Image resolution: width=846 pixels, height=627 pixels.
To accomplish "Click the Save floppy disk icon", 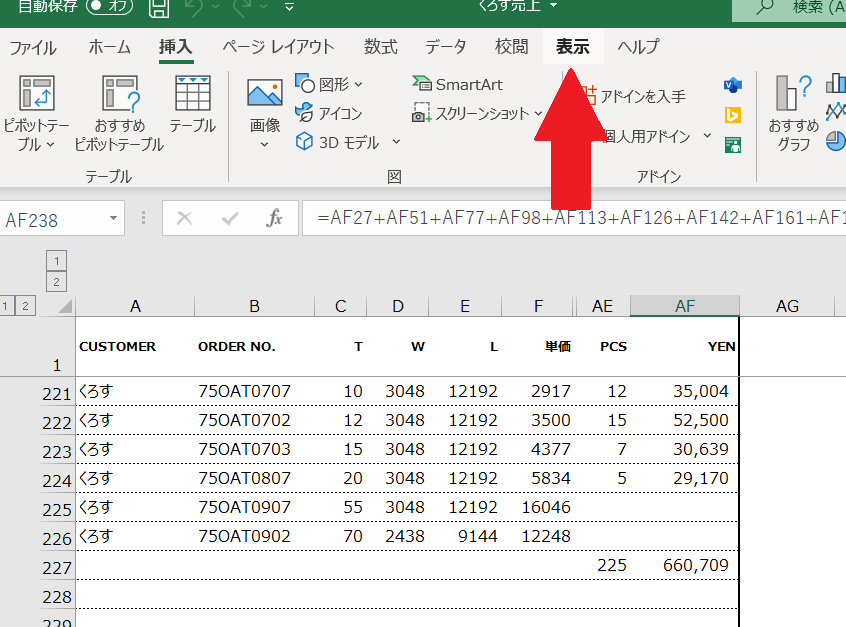I will (159, 8).
